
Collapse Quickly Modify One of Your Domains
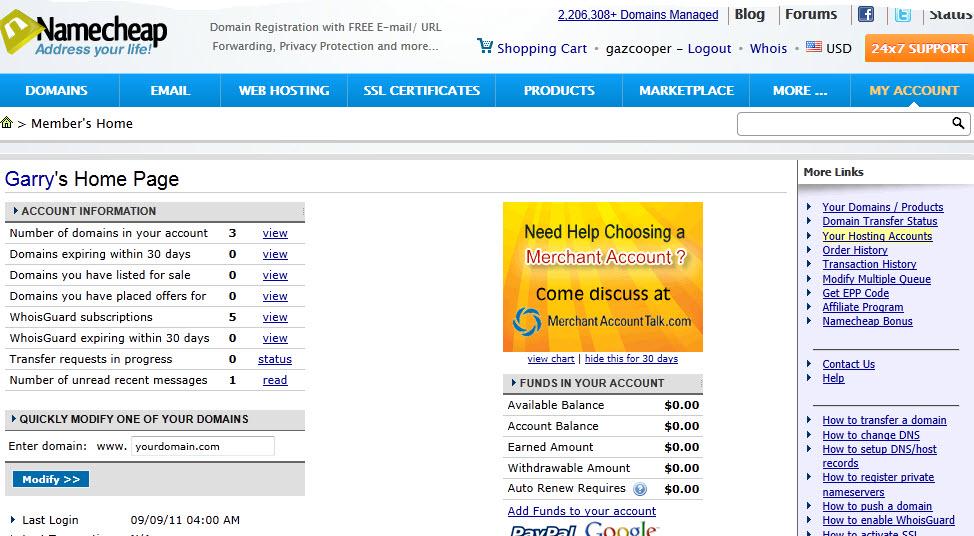12,419
